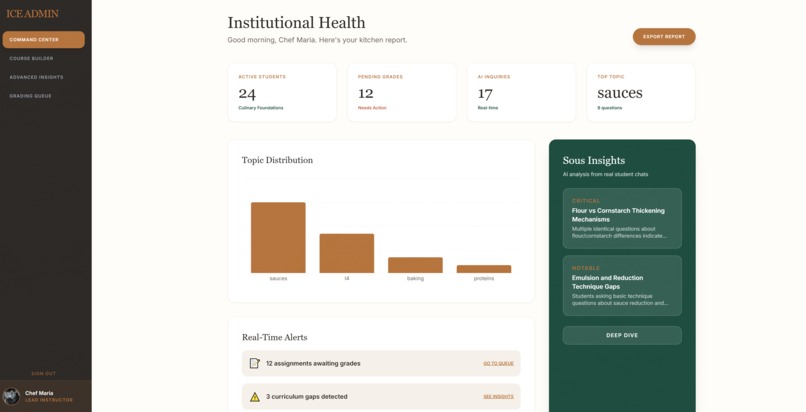Click the ICE ADMIN logo
This screenshot has width=806, height=412.
[x=32, y=14]
